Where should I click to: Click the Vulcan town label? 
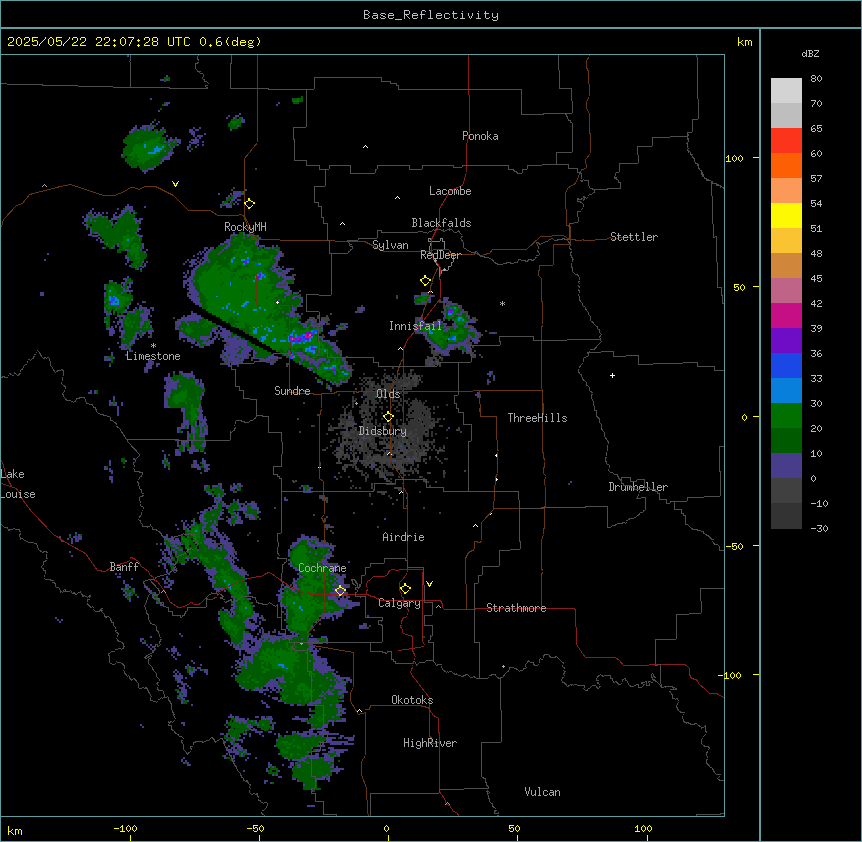[543, 792]
